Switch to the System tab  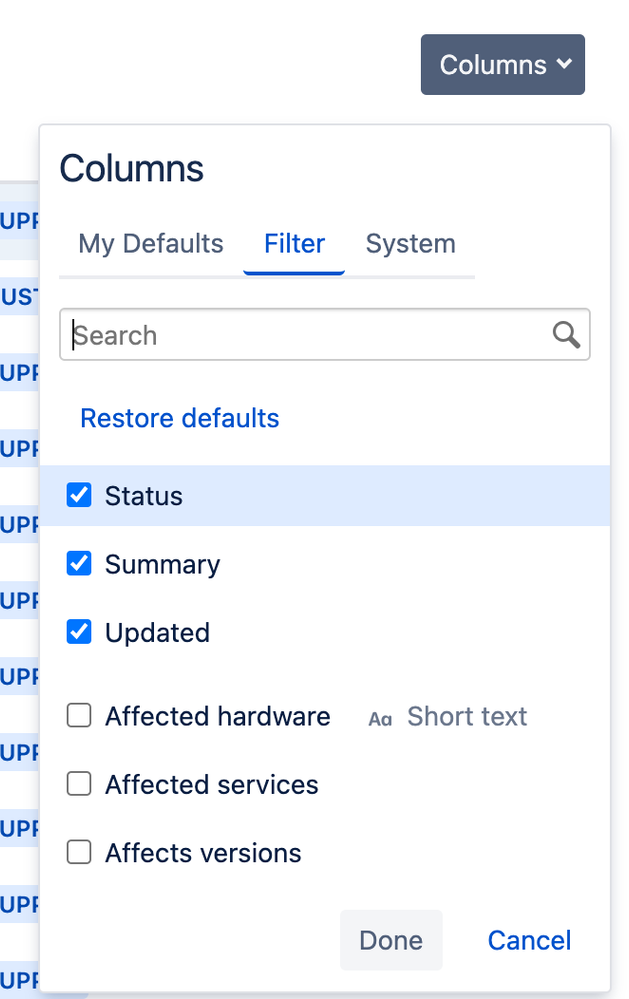(410, 244)
